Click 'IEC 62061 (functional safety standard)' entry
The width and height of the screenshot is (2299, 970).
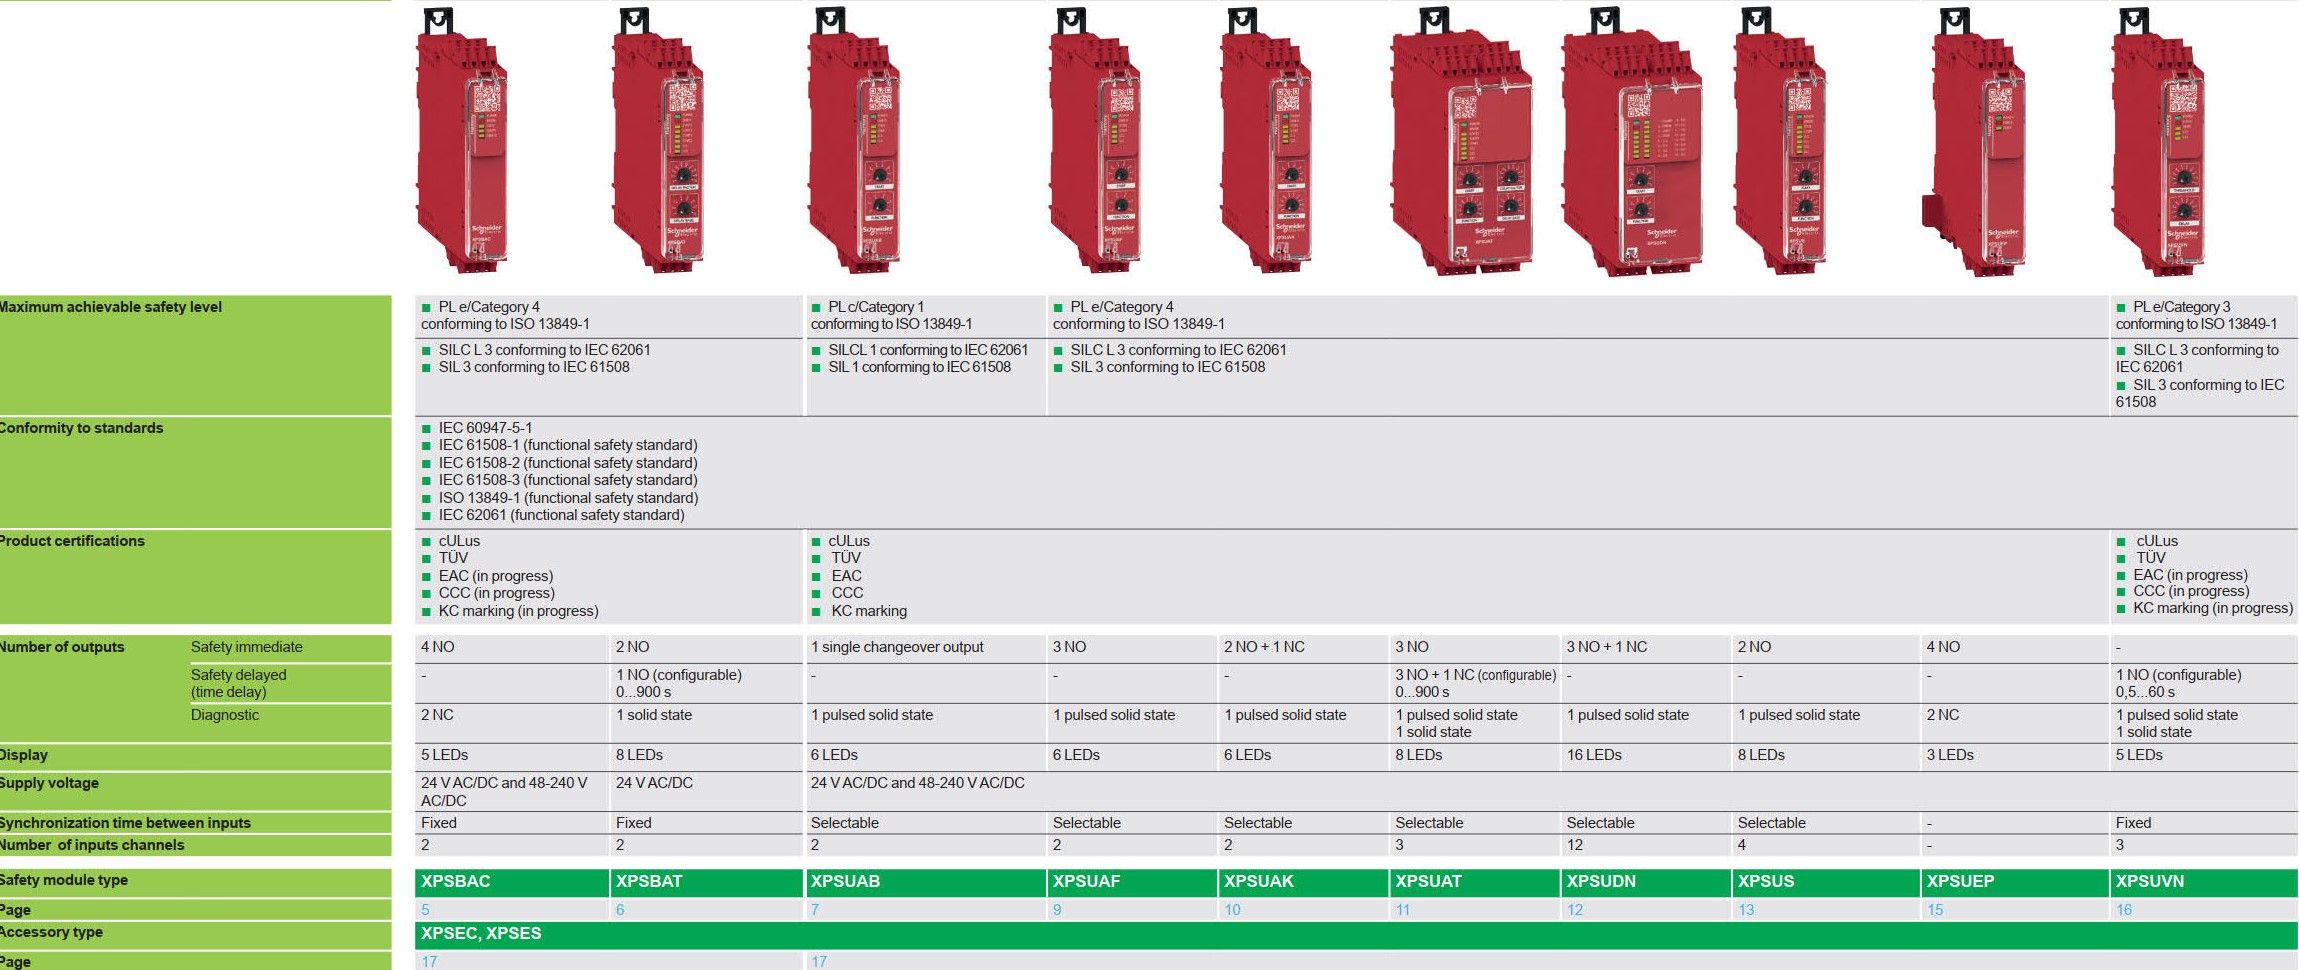[561, 515]
